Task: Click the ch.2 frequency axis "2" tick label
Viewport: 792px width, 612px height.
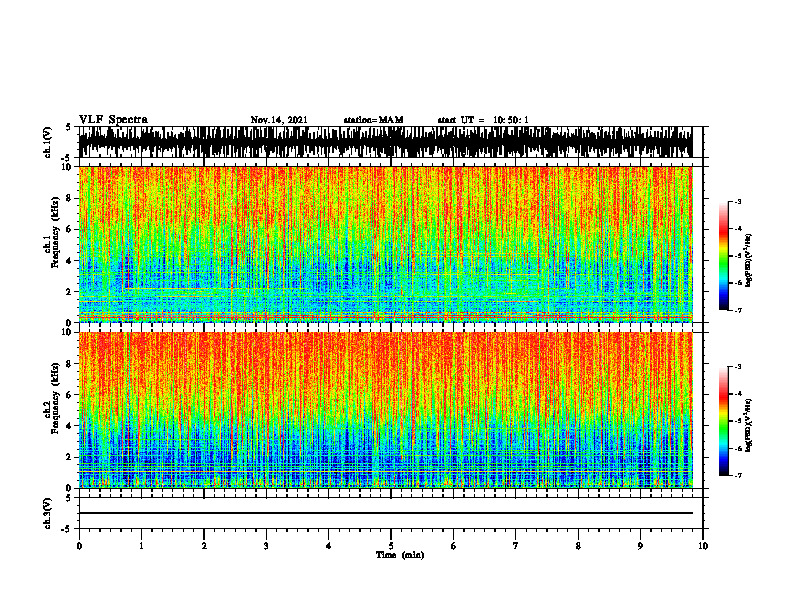Action: coord(69,457)
